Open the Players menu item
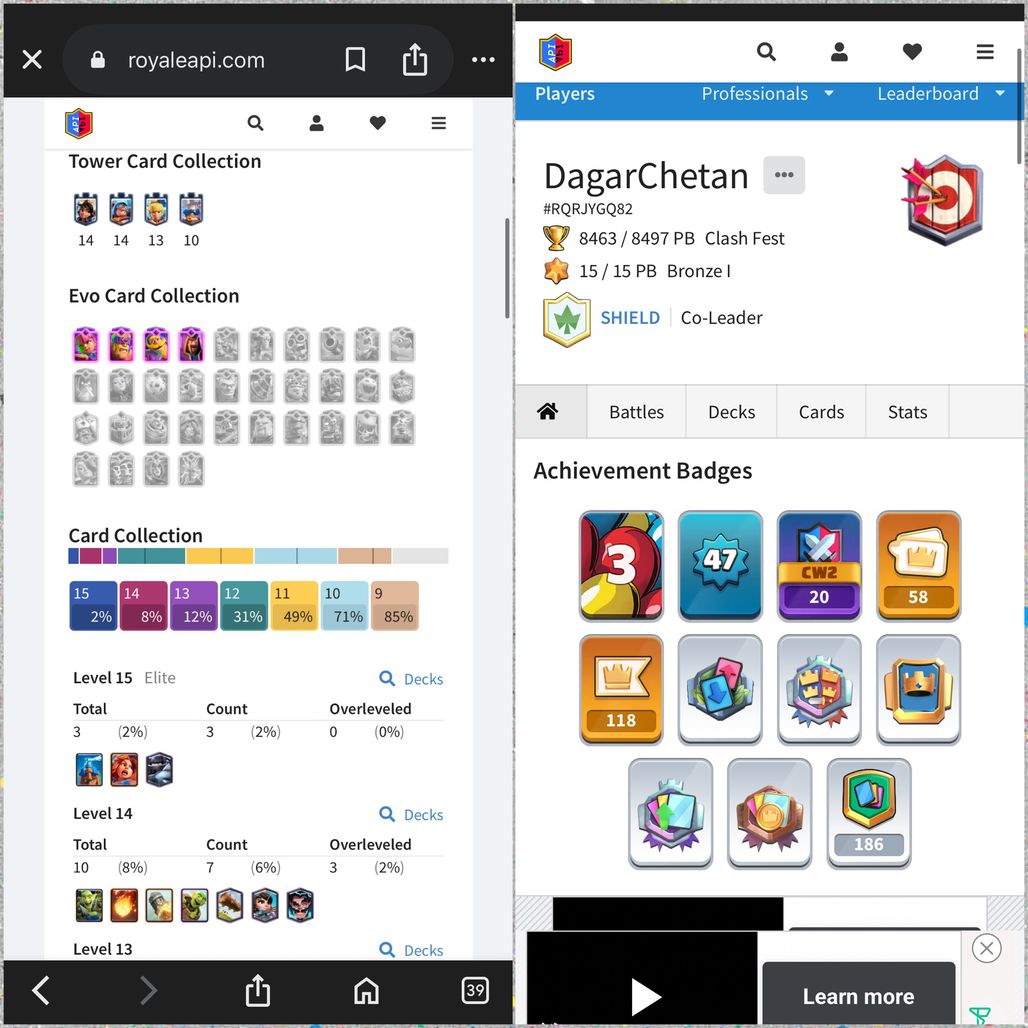The image size is (1028, 1028). tap(564, 94)
